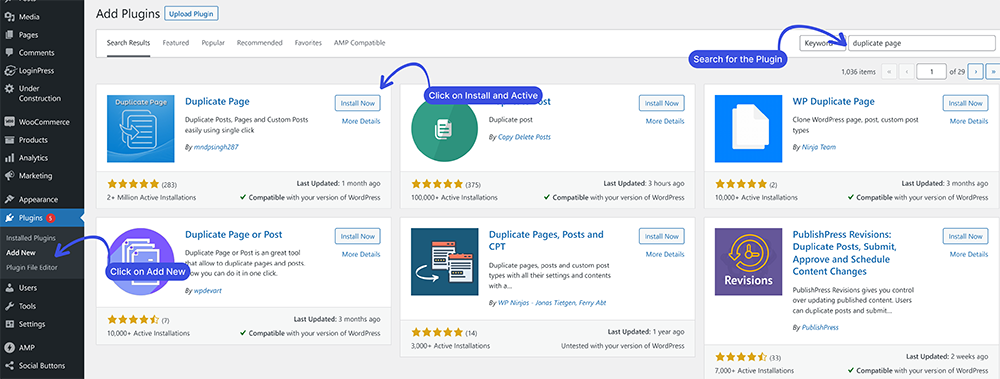Install the Duplicate Page plugin
This screenshot has height=379, width=1000.
pyautogui.click(x=357, y=103)
